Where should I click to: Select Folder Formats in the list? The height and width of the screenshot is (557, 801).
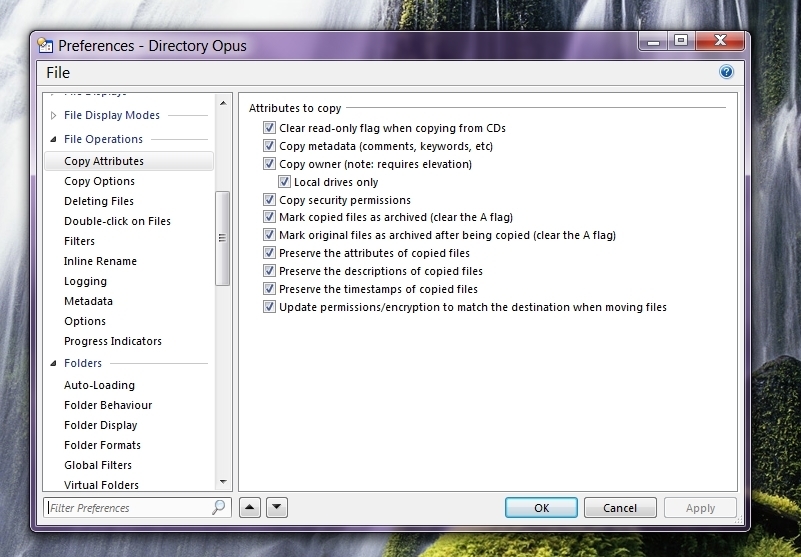click(x=102, y=445)
